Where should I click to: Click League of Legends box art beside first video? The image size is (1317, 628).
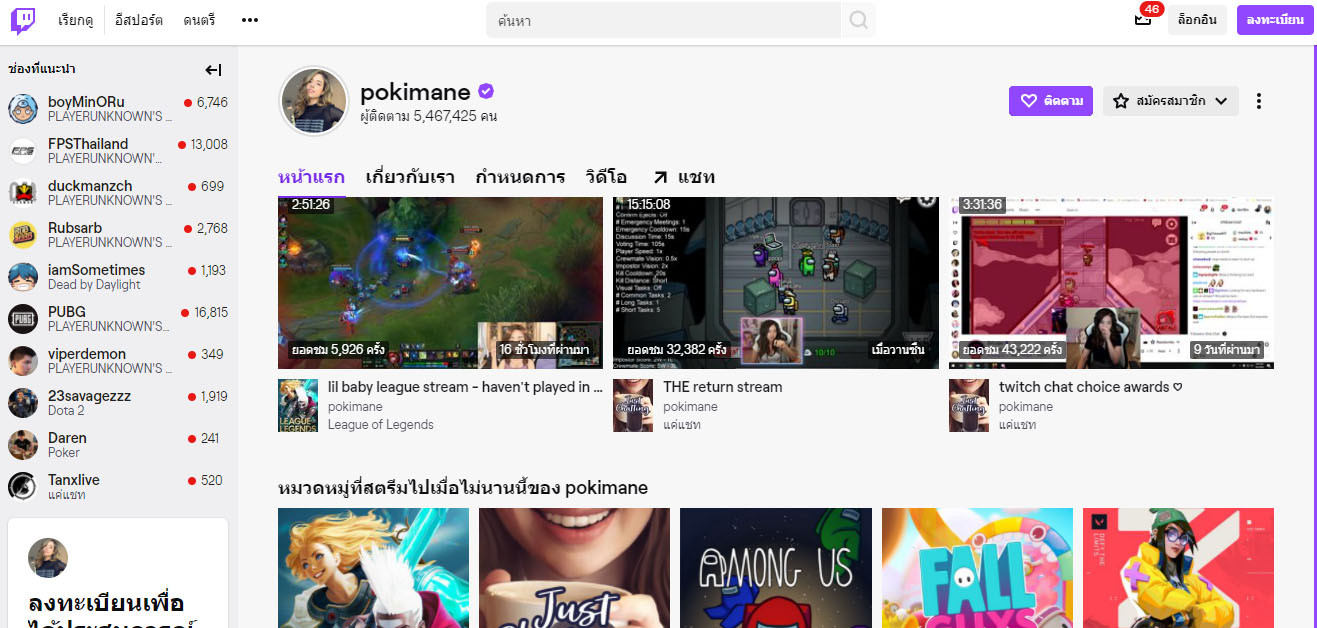[298, 405]
